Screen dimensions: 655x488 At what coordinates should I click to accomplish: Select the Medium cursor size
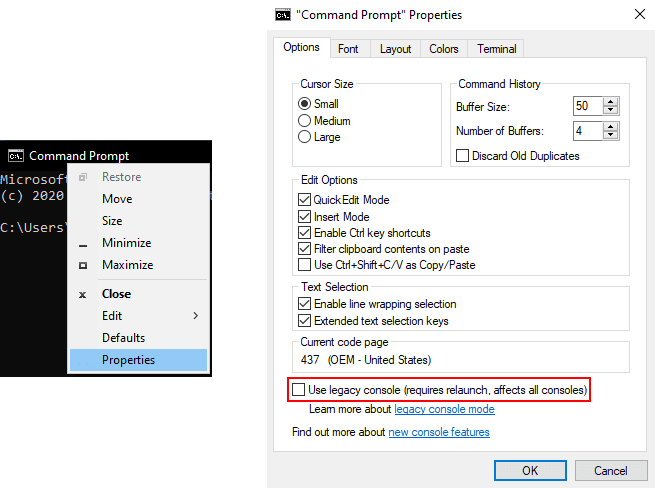click(305, 121)
